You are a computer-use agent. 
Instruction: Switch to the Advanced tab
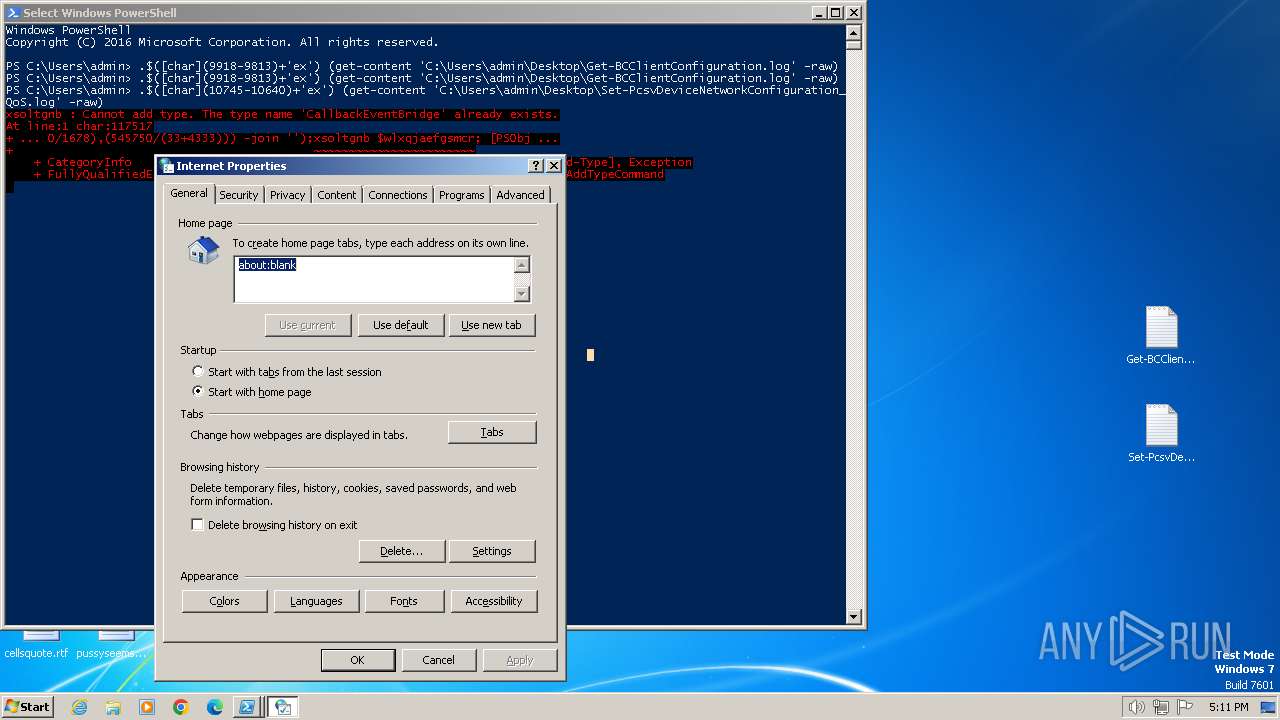[520, 195]
